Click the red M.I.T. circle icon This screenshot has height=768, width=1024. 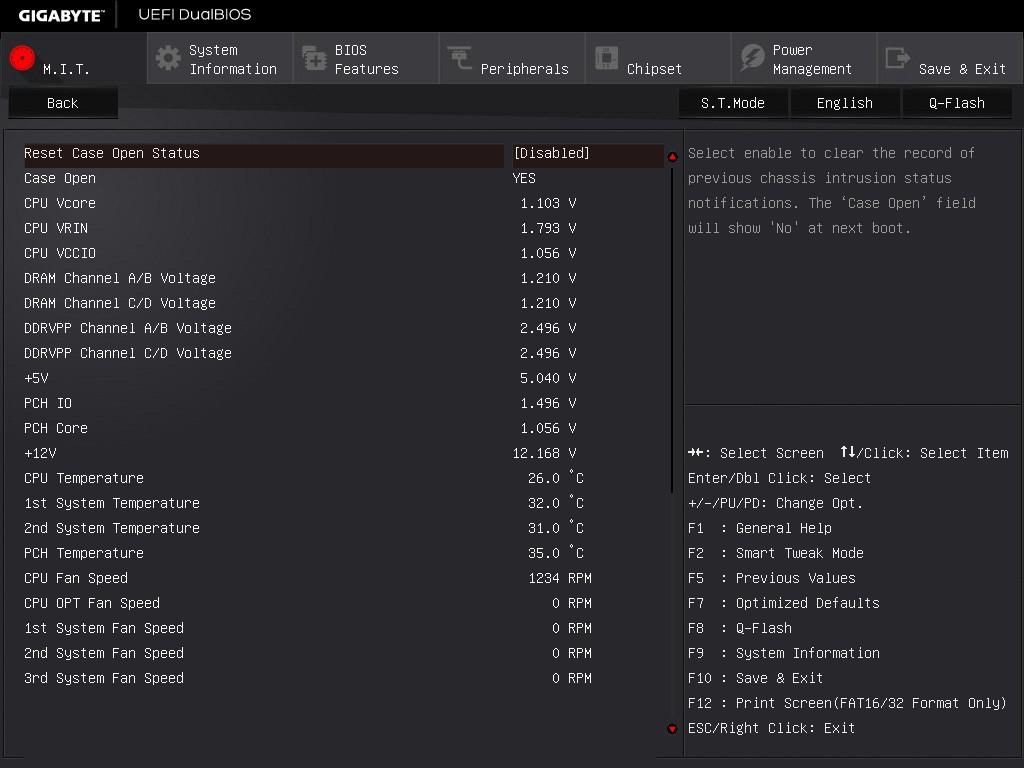pyautogui.click(x=22, y=58)
